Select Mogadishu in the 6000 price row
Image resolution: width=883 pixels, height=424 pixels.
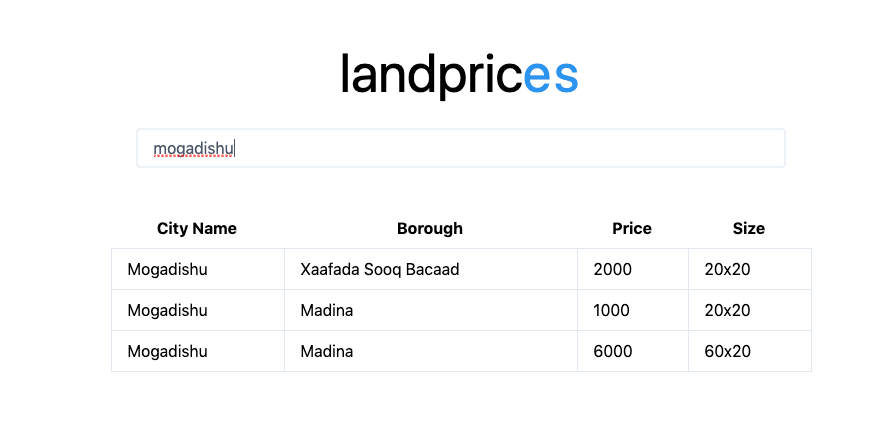point(167,351)
